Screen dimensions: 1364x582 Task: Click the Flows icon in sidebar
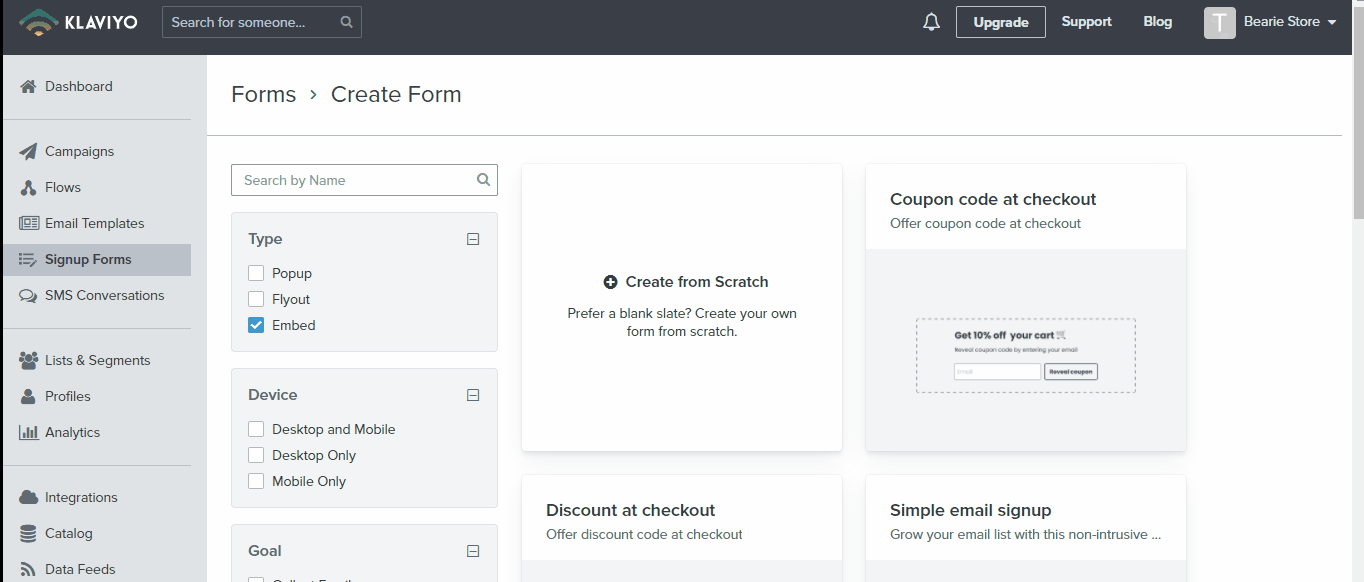[28, 187]
